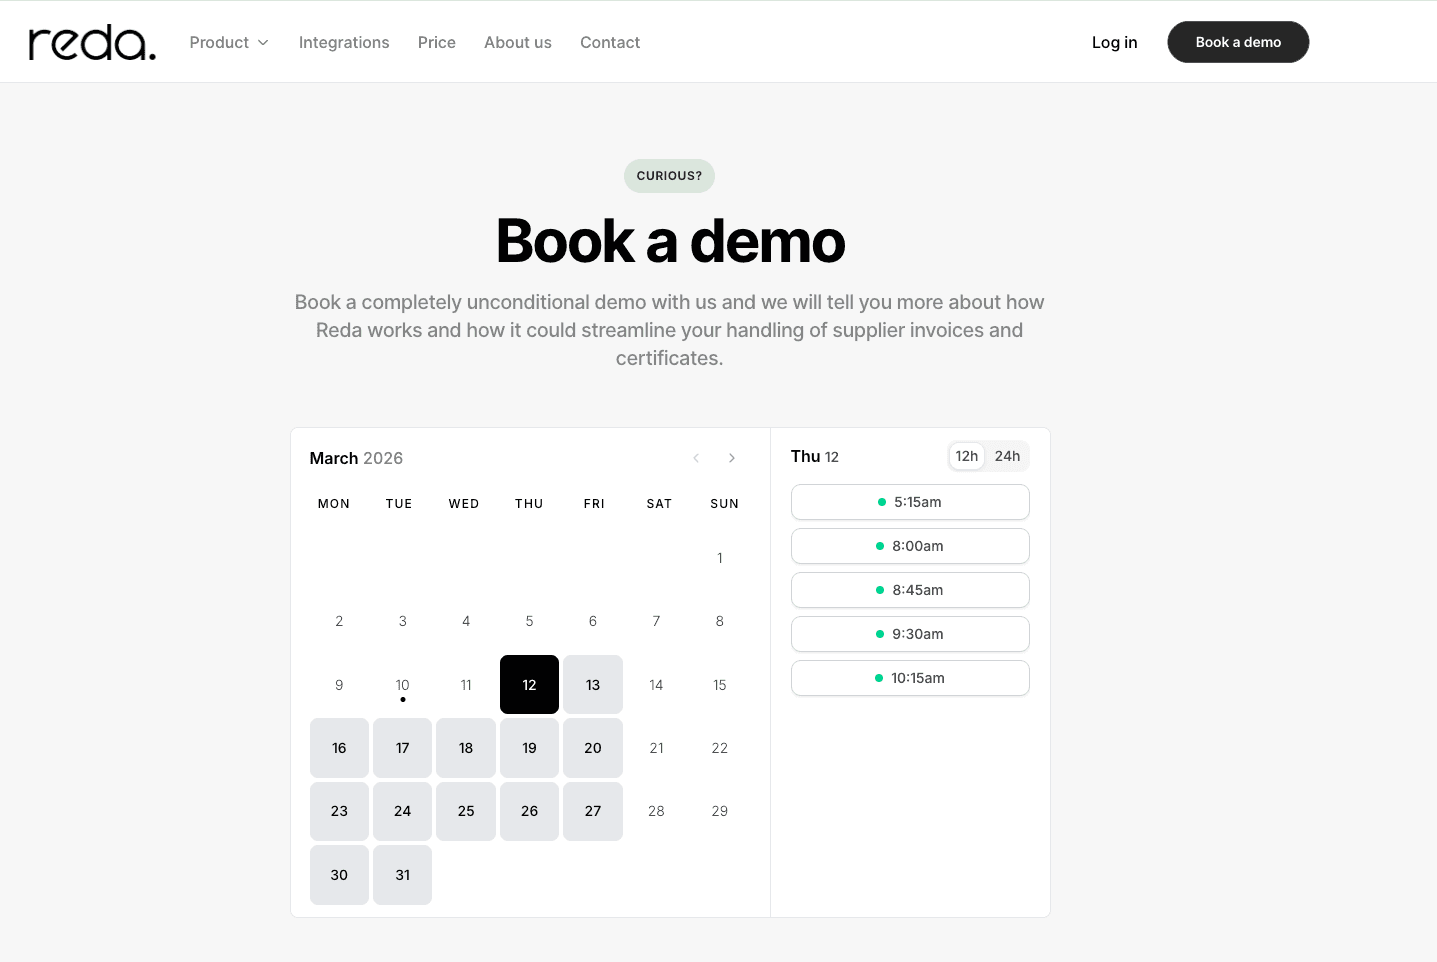Pick March 18 on the calendar
Image resolution: width=1437 pixels, height=962 pixels.
(466, 748)
